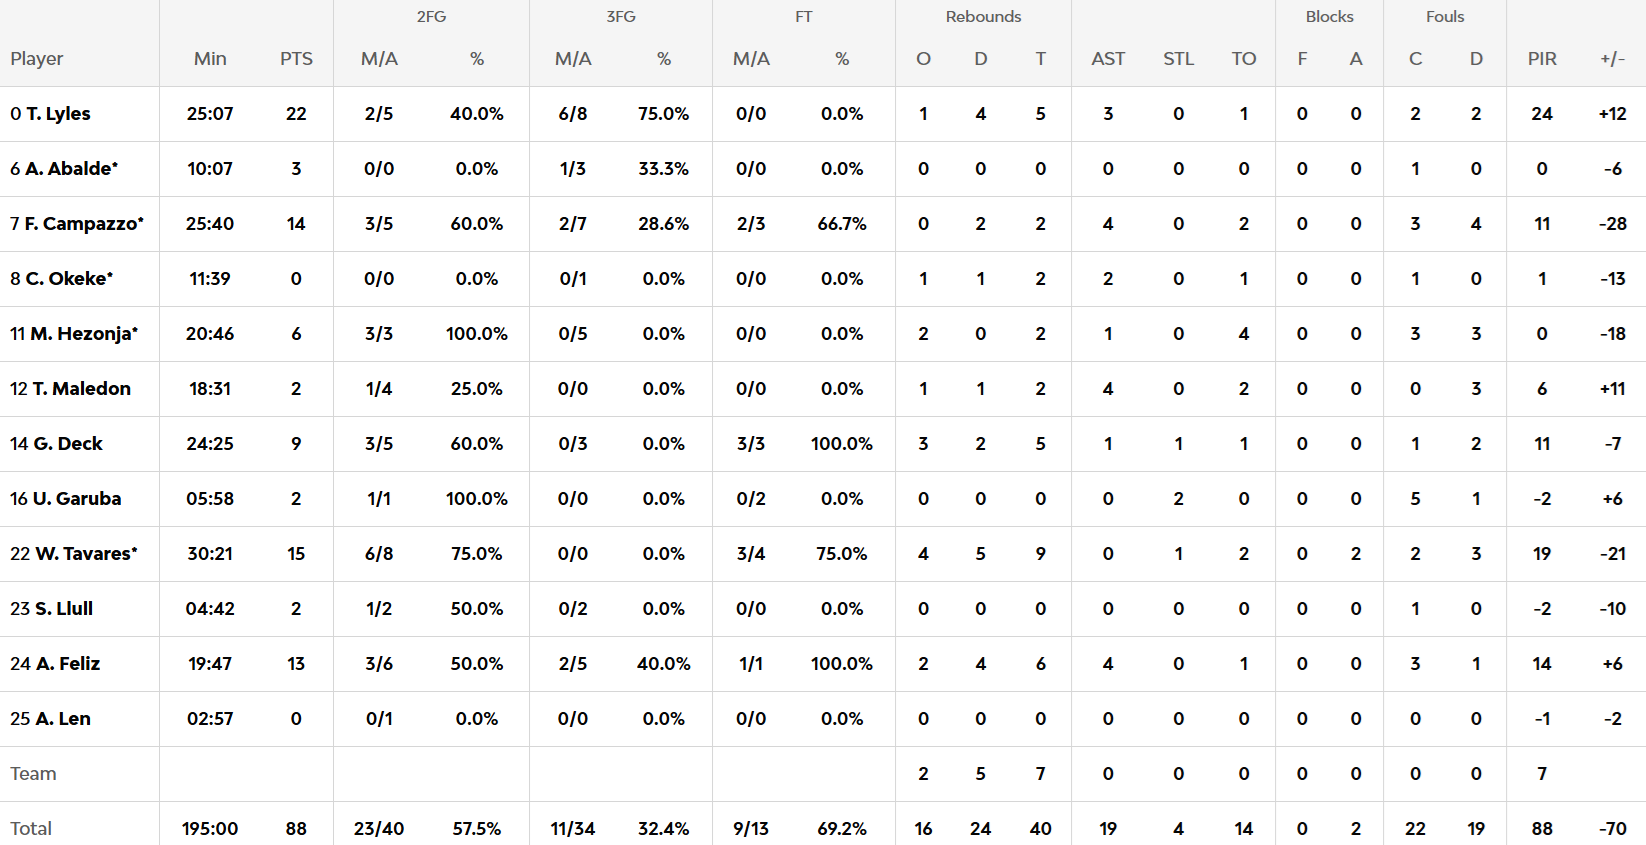Click the Player column header
Screen dimensions: 1646x845
pos(37,59)
